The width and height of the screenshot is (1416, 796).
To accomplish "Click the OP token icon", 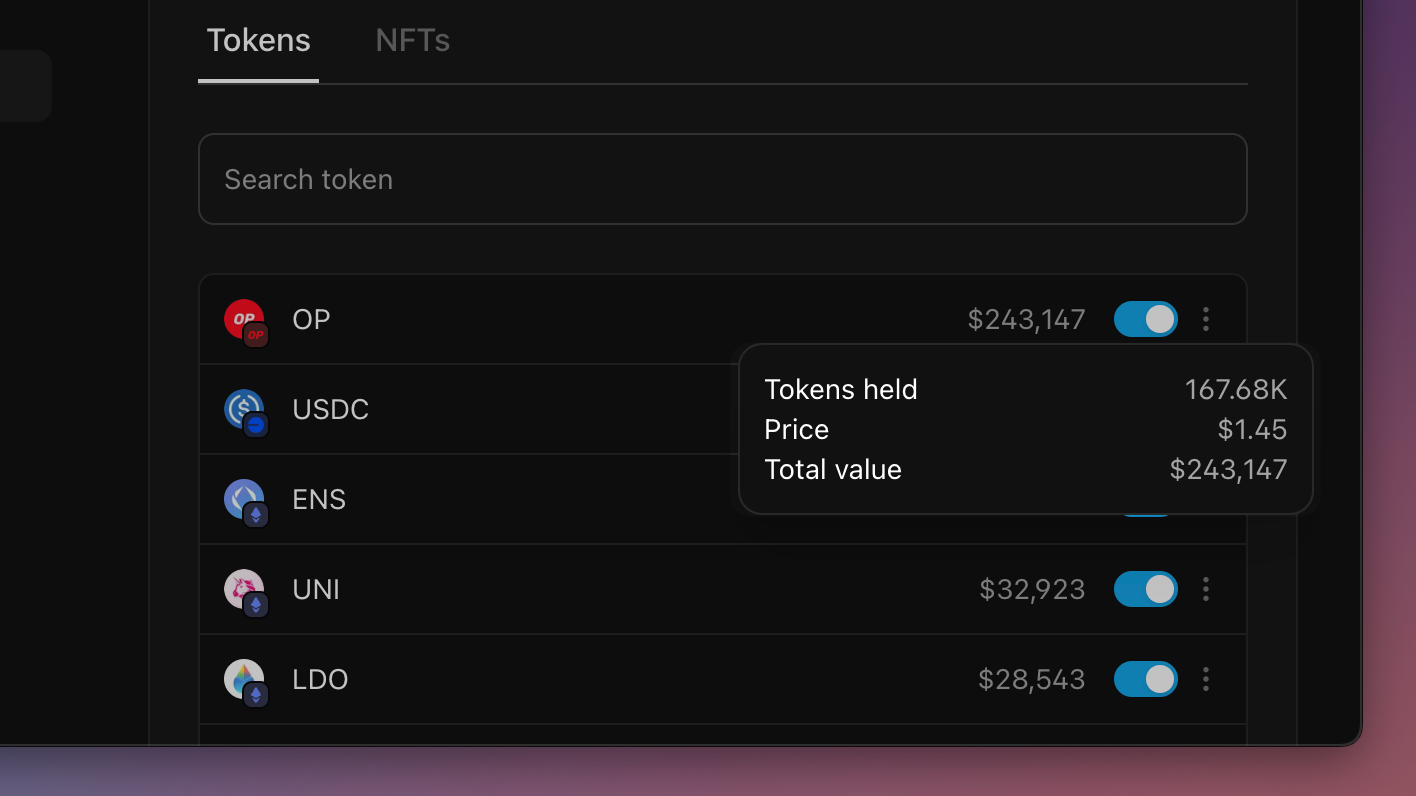I will [241, 318].
